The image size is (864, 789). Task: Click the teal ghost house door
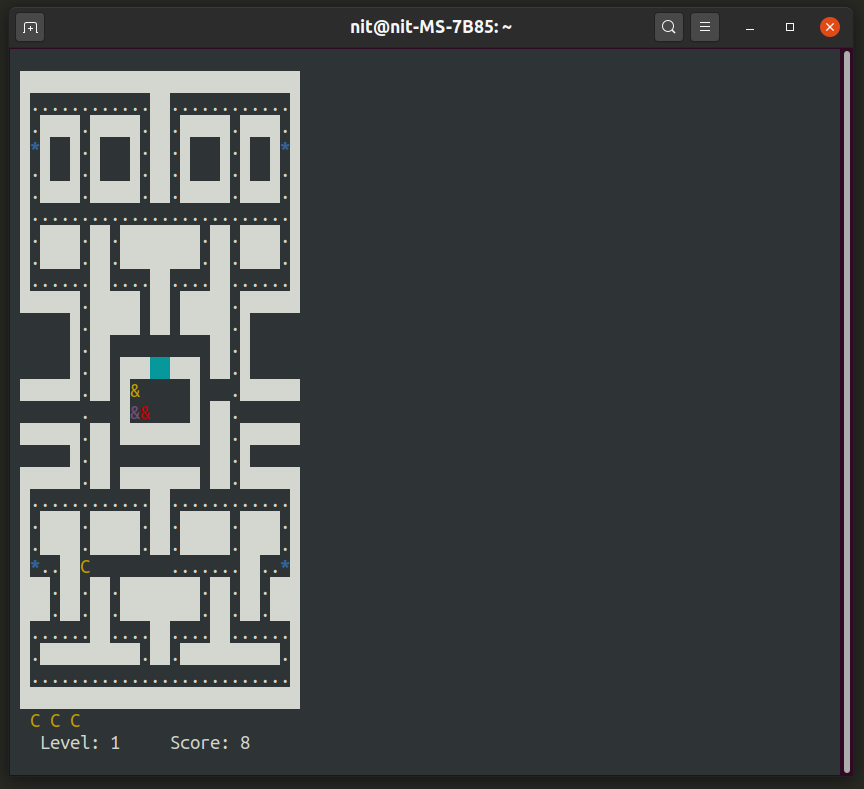pyautogui.click(x=160, y=368)
